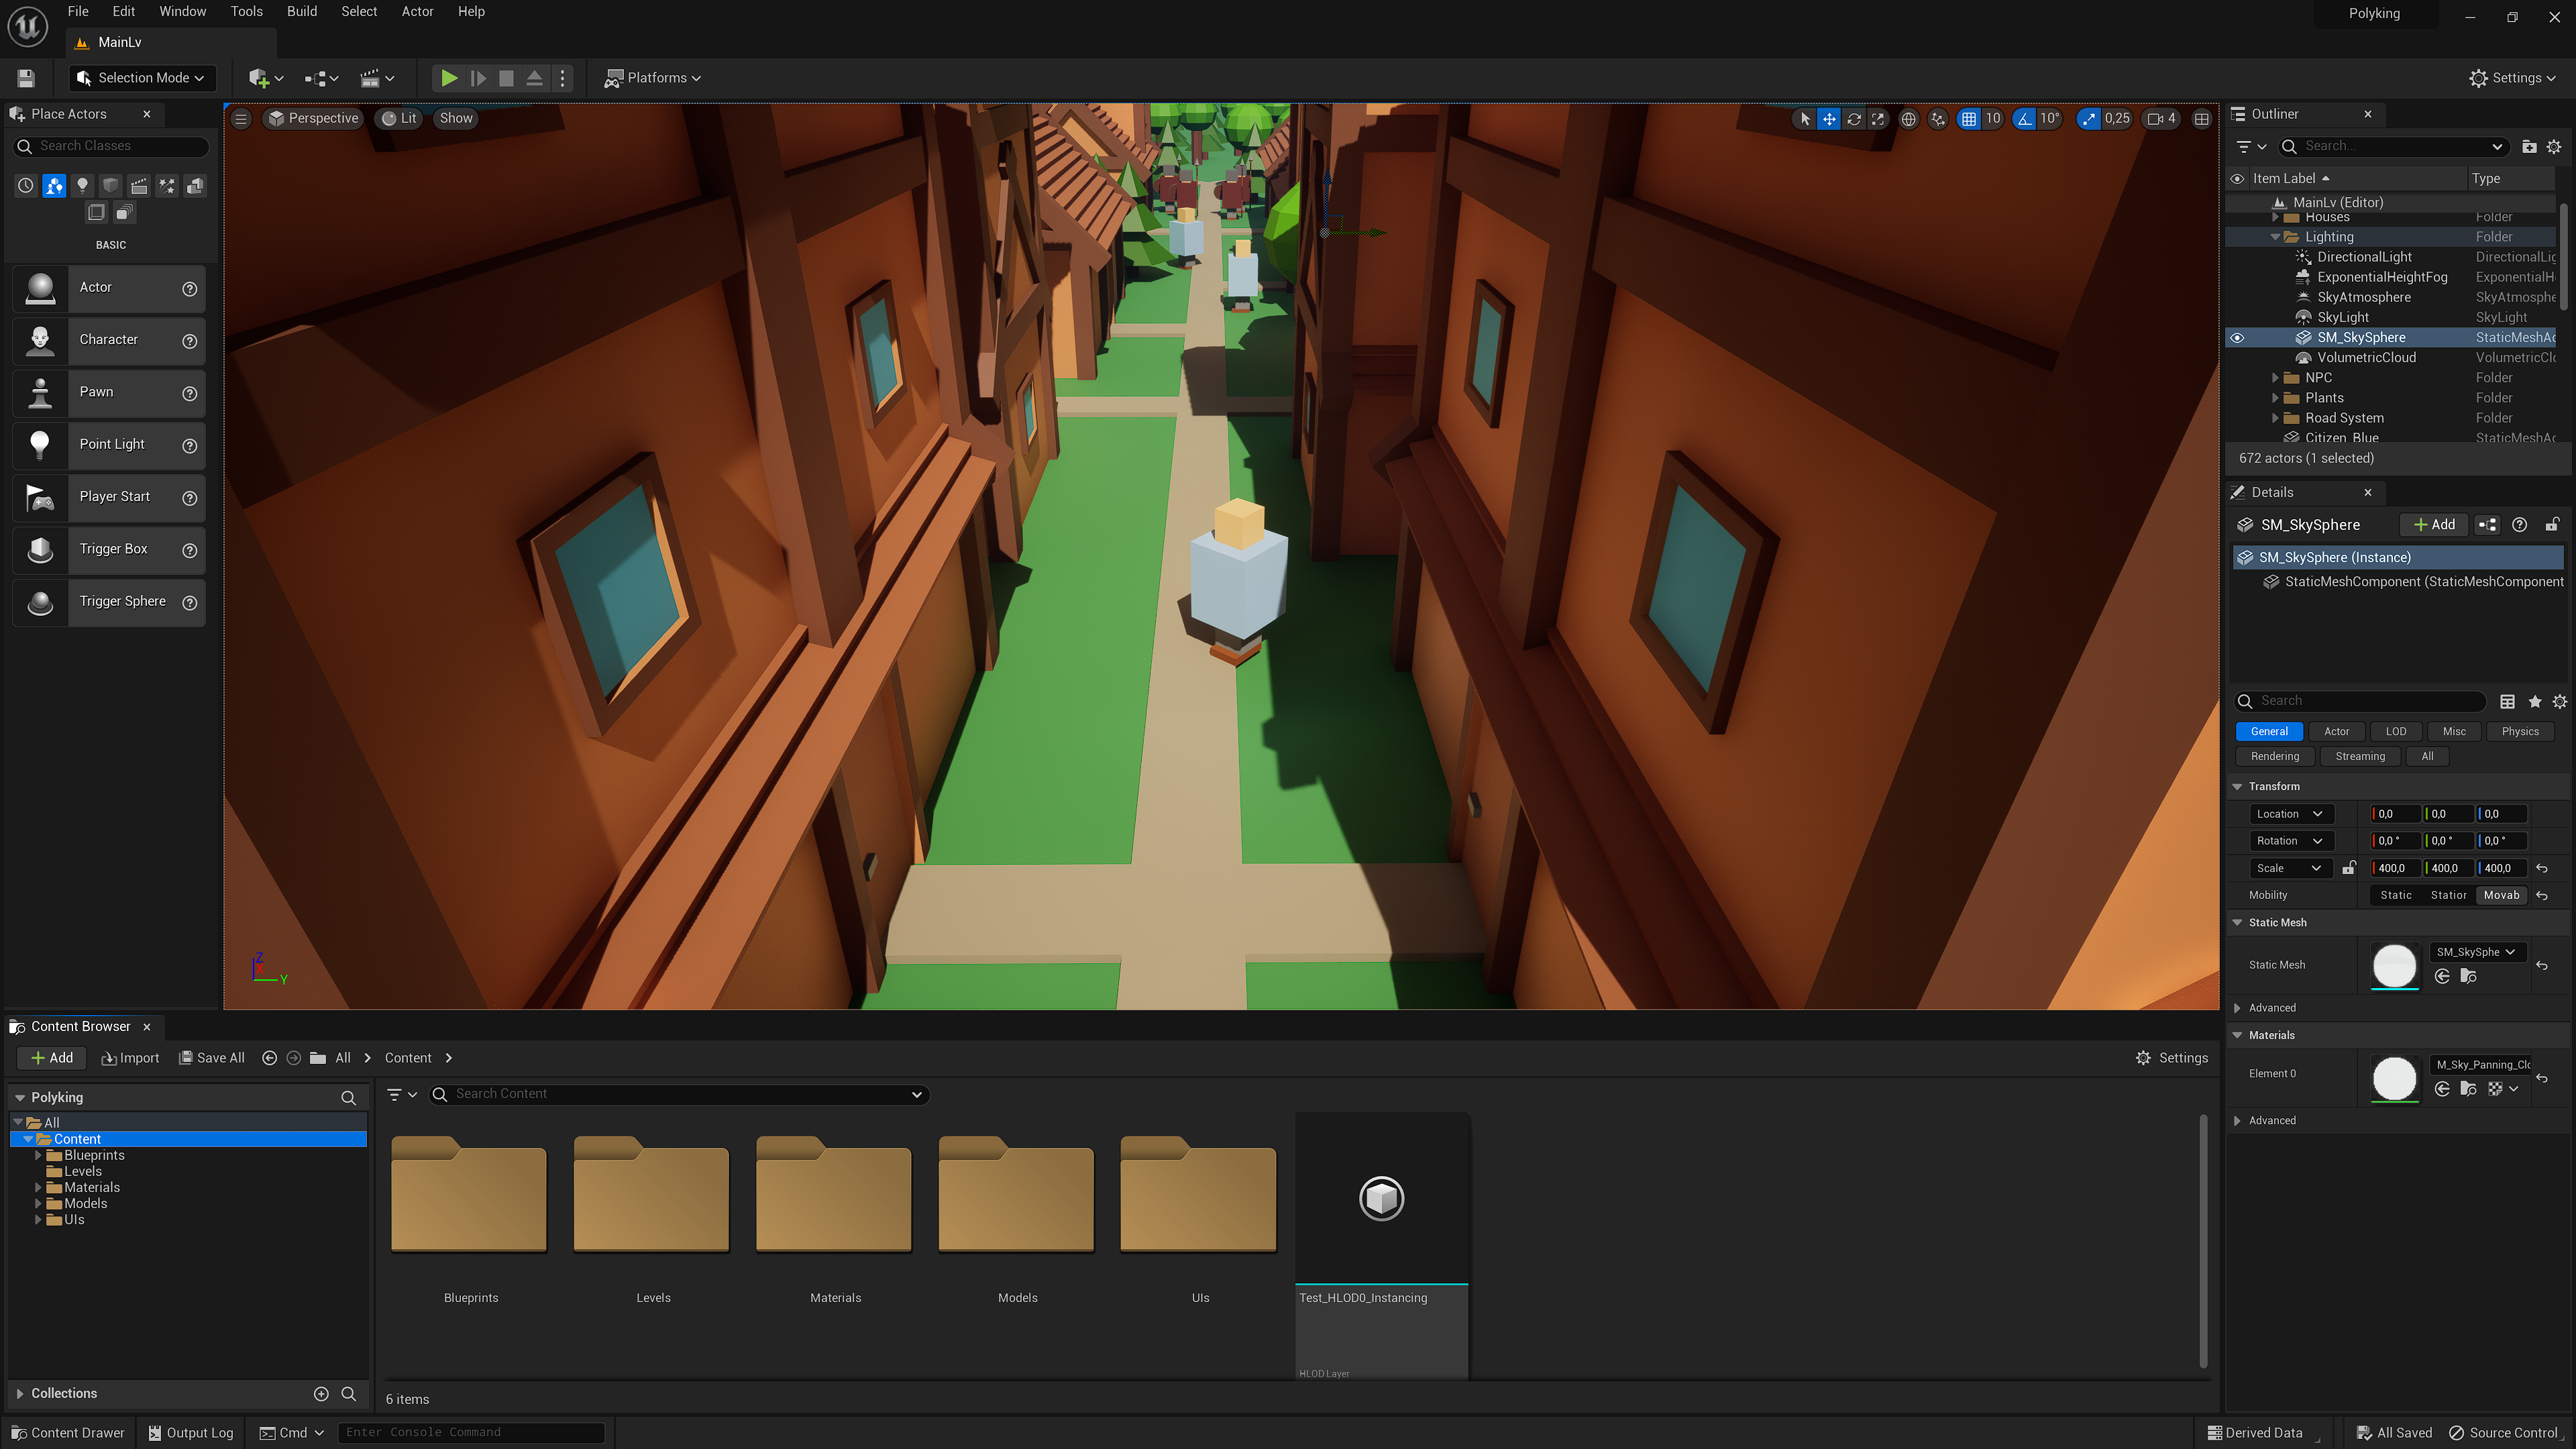Toggle grid snapping in viewport
Image resolution: width=2576 pixels, height=1449 pixels.
[x=1968, y=119]
